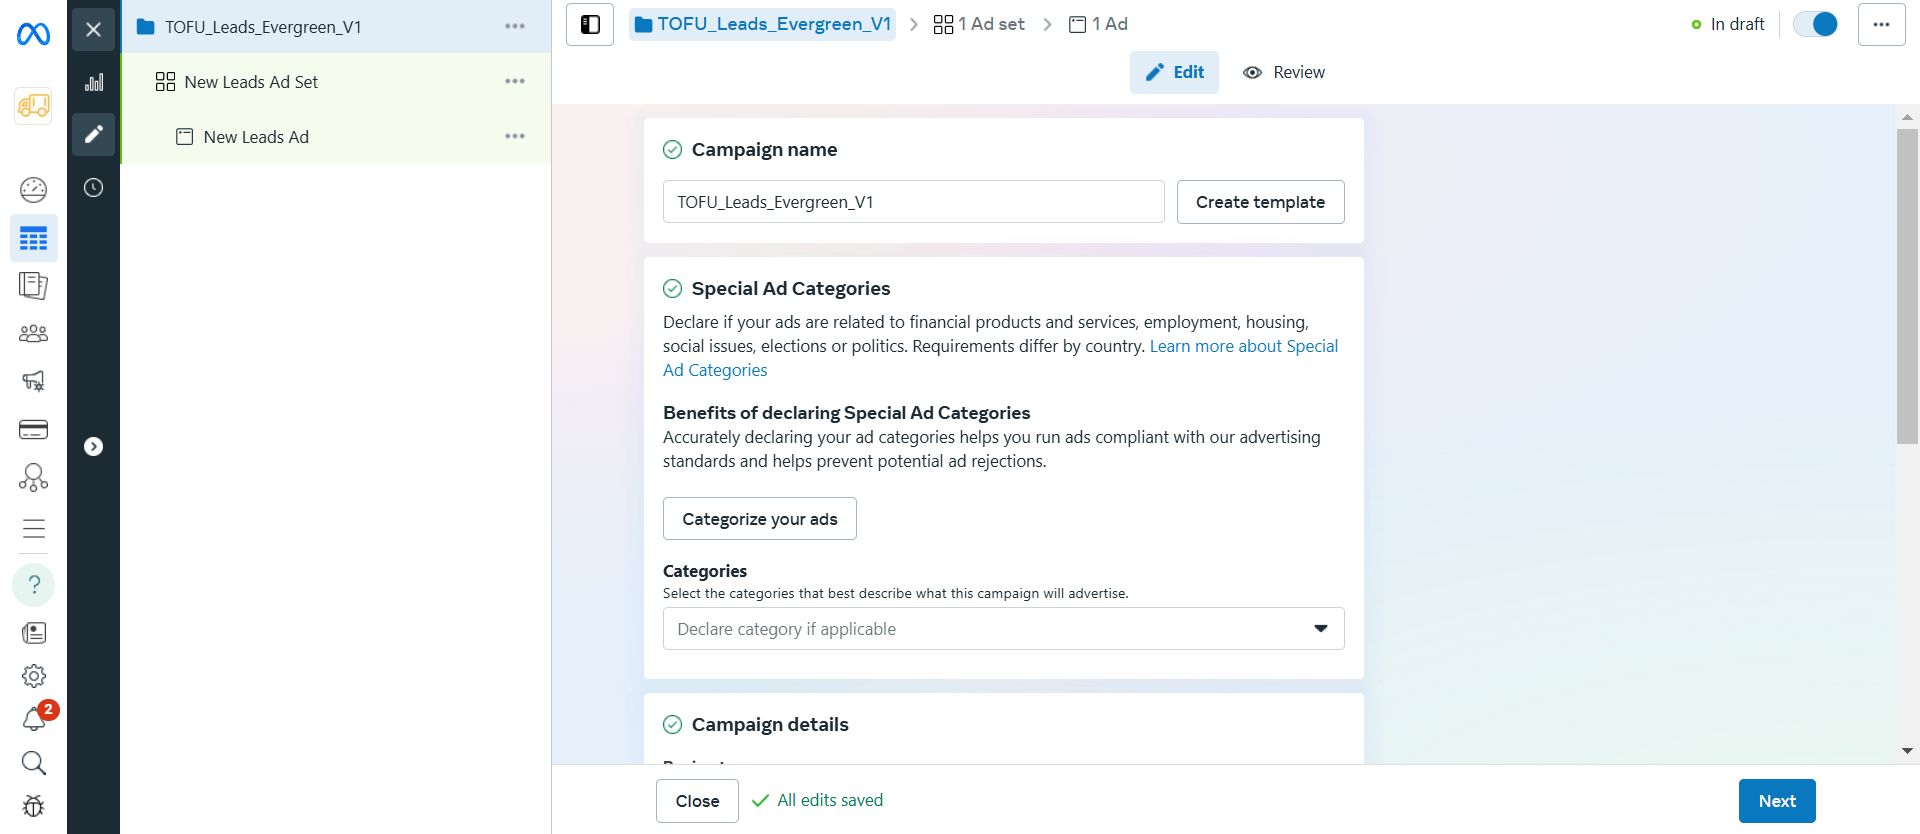Open Learn more about Special Ad Categories link
Viewport: 1920px width, 834px height.
[x=1000, y=358]
